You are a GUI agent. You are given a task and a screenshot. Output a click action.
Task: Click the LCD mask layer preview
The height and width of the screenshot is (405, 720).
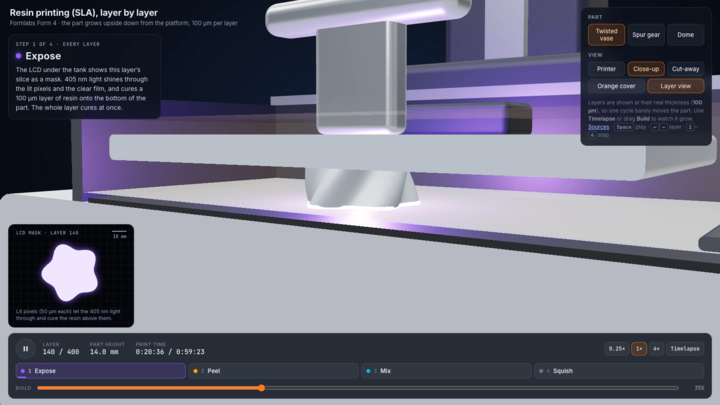point(71,276)
